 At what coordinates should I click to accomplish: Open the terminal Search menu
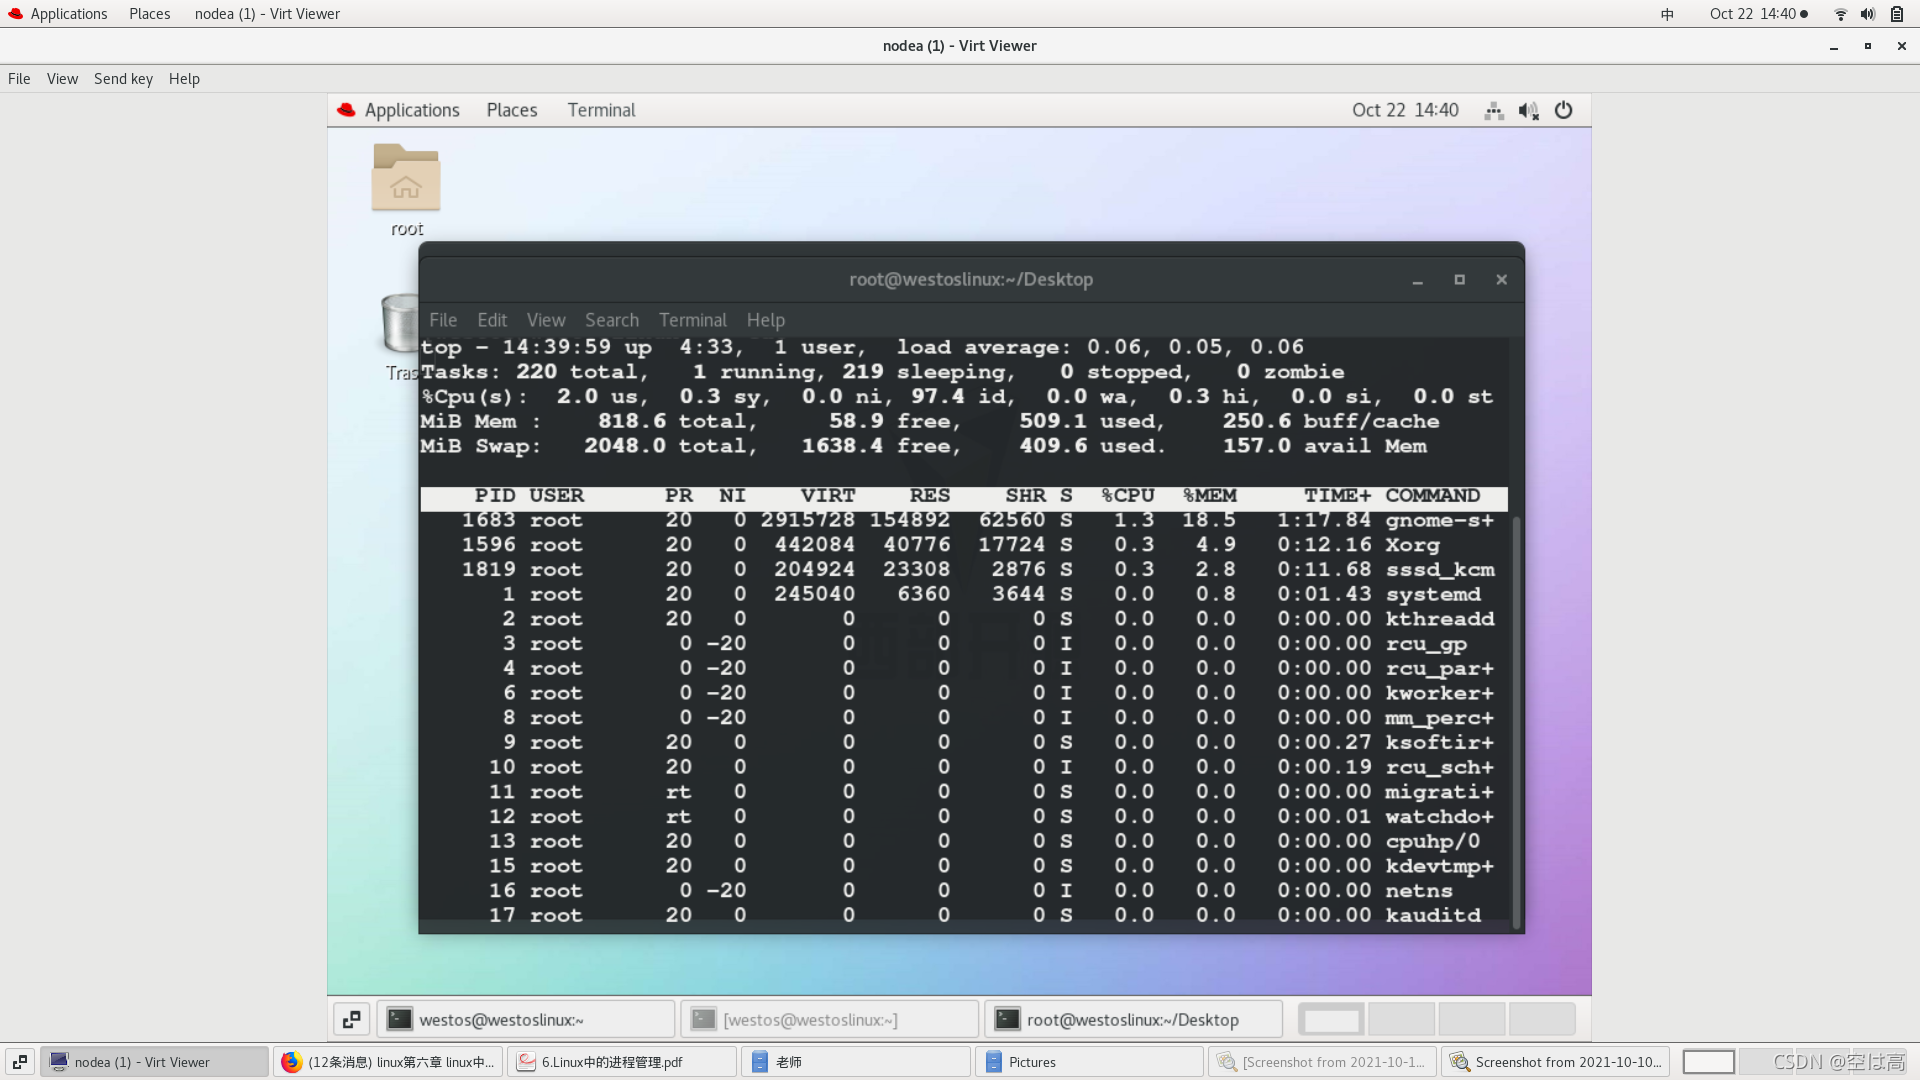tap(612, 320)
